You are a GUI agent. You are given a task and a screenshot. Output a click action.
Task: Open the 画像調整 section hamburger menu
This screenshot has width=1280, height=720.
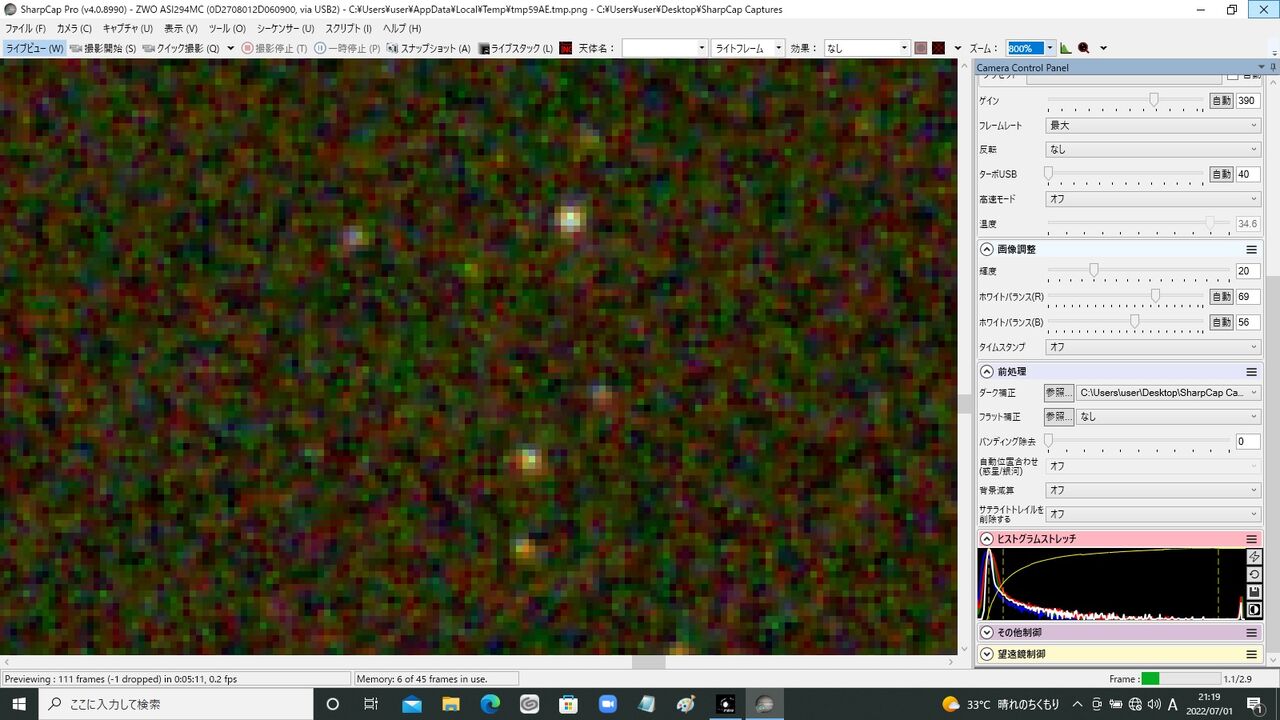tap(1251, 249)
